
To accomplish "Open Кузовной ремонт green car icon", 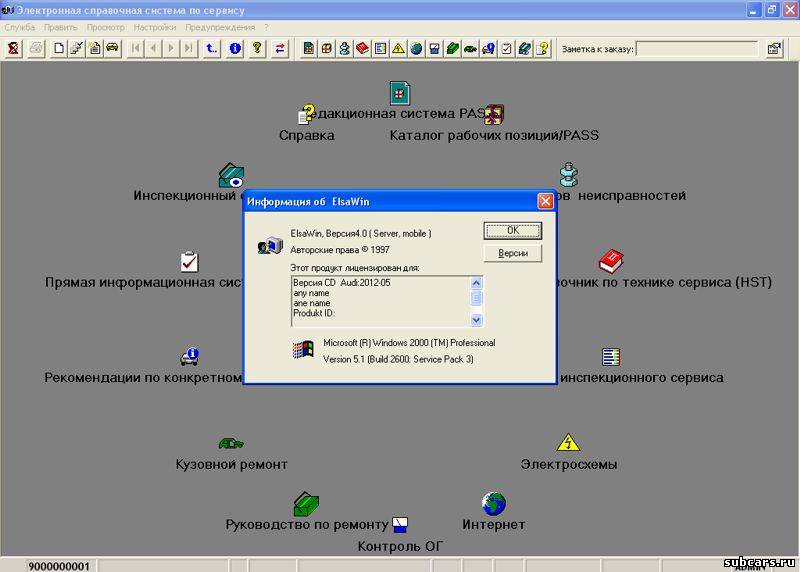I will [x=231, y=443].
